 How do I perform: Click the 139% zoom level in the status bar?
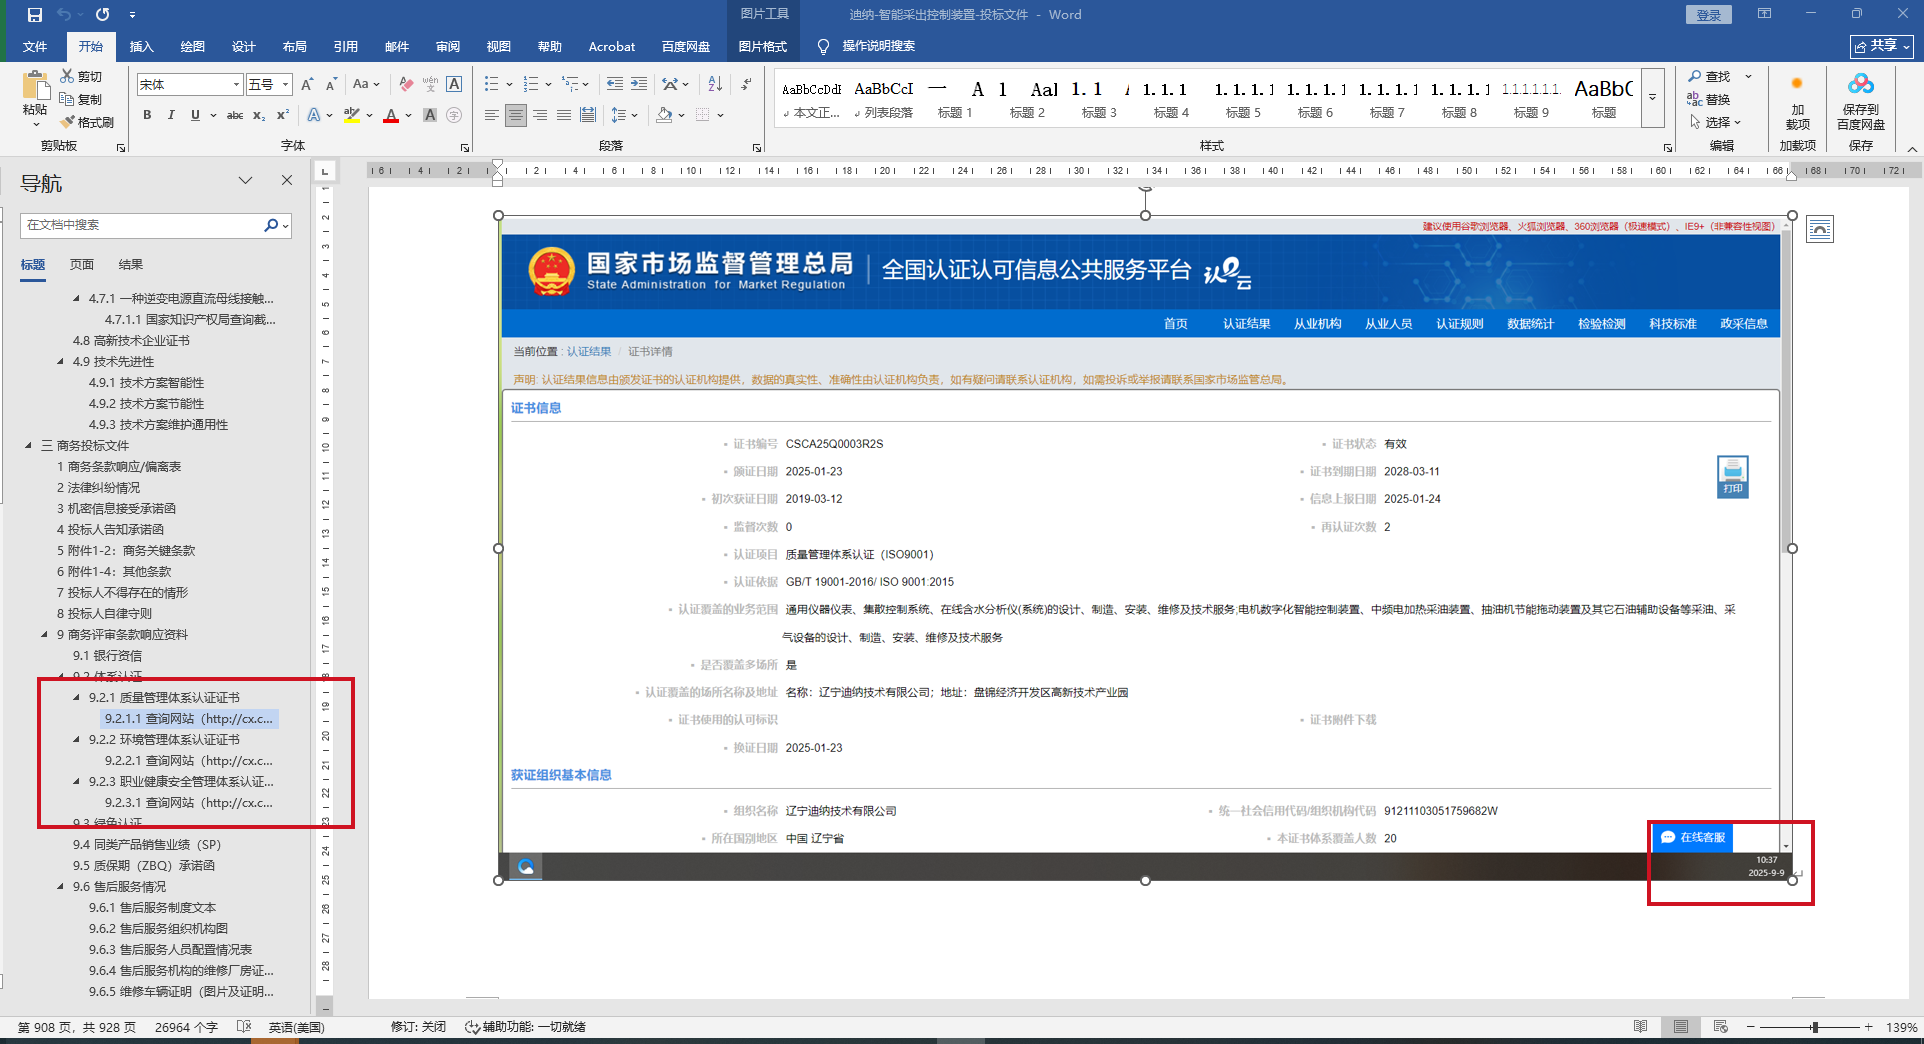pyautogui.click(x=1901, y=1027)
